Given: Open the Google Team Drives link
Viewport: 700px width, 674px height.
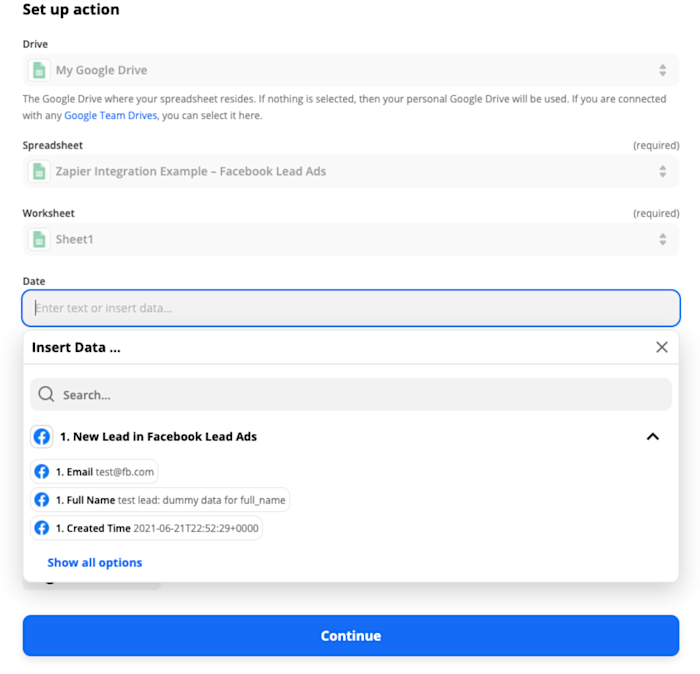Looking at the screenshot, I should pyautogui.click(x=111, y=116).
